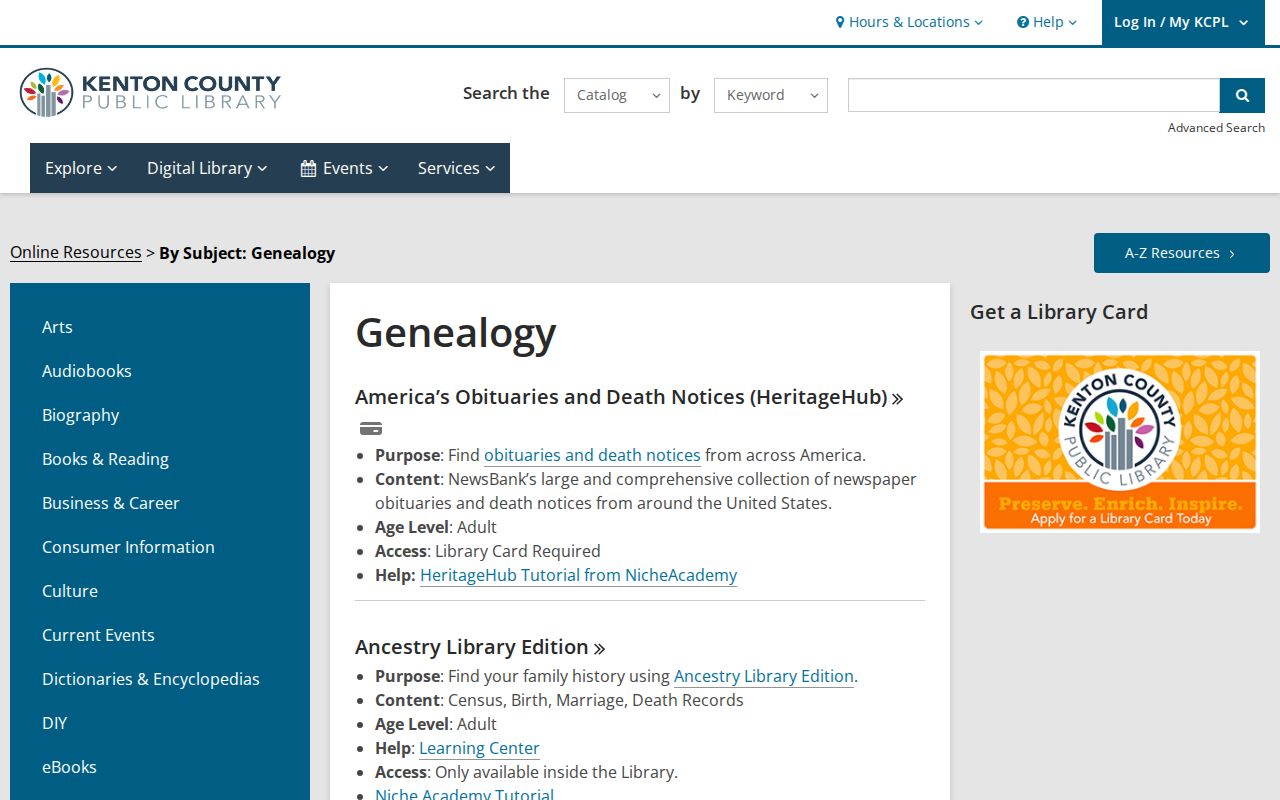Open the Catalog search scope dropdown
The height and width of the screenshot is (800, 1280).
coord(617,95)
